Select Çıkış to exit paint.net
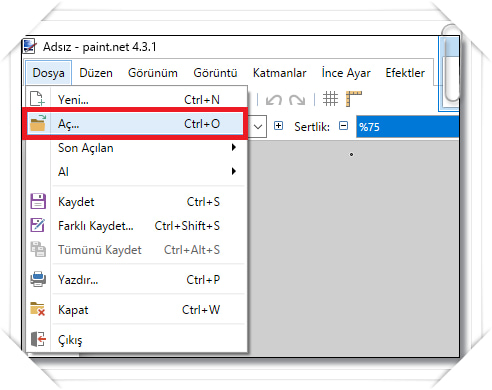The width and height of the screenshot is (492, 390). click(135, 340)
